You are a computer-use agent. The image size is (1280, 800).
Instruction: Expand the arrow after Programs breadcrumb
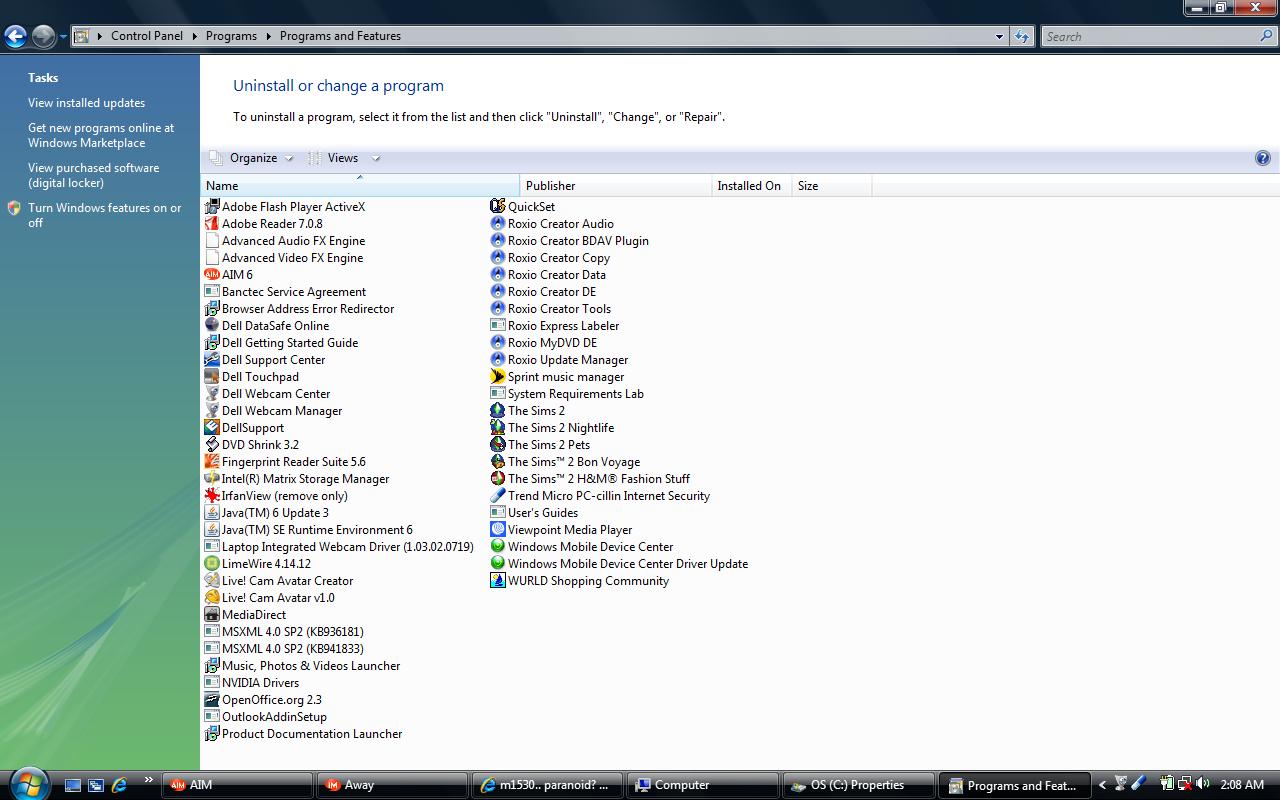[x=269, y=36]
